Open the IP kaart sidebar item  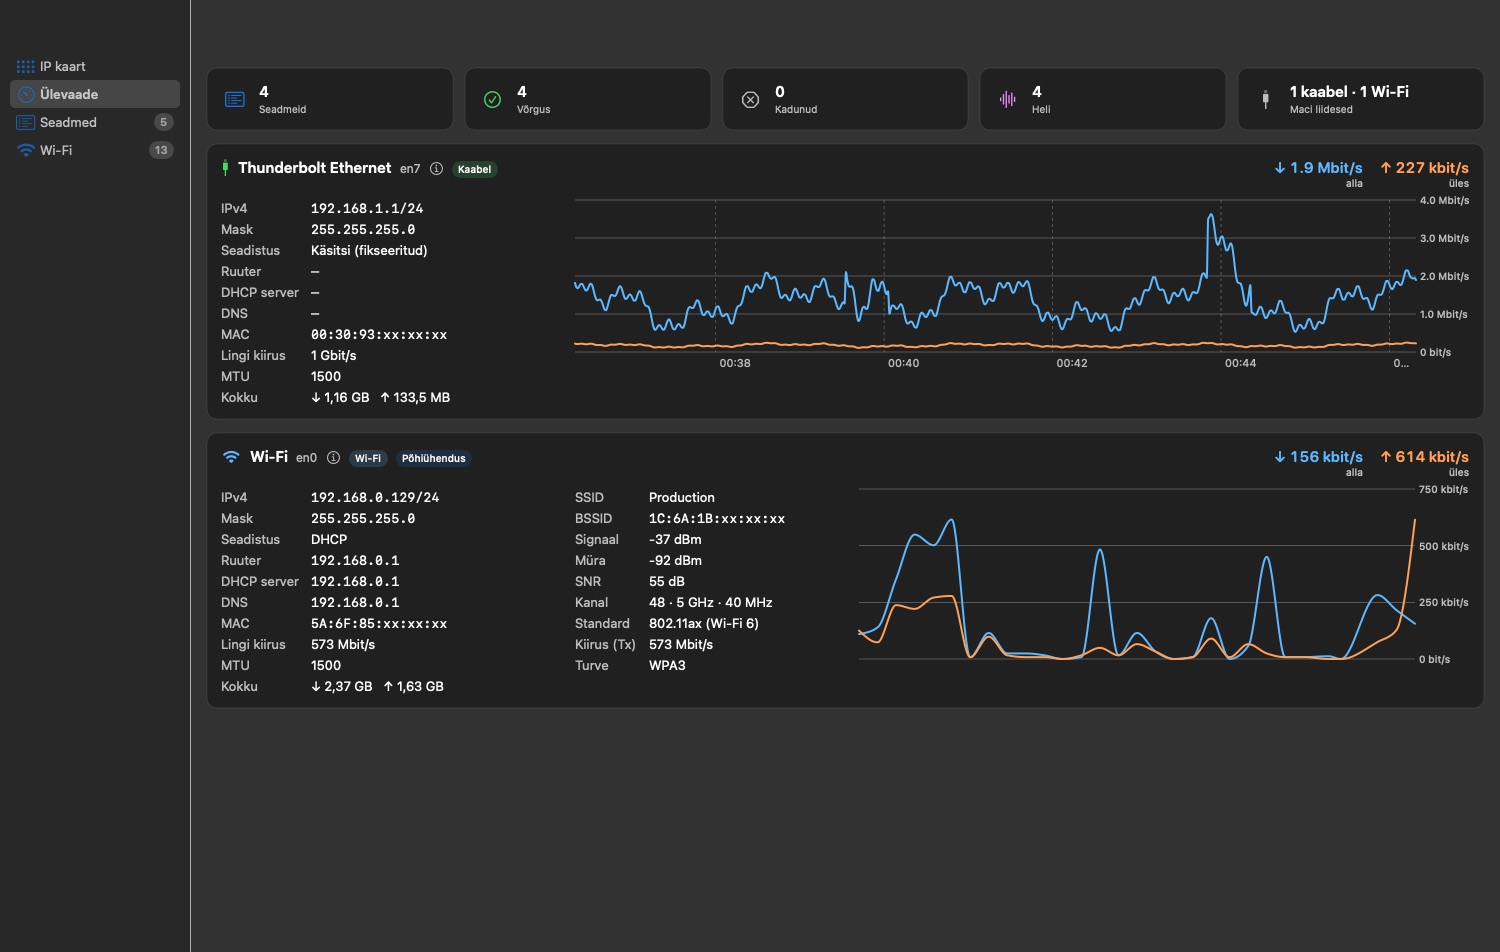[95, 66]
